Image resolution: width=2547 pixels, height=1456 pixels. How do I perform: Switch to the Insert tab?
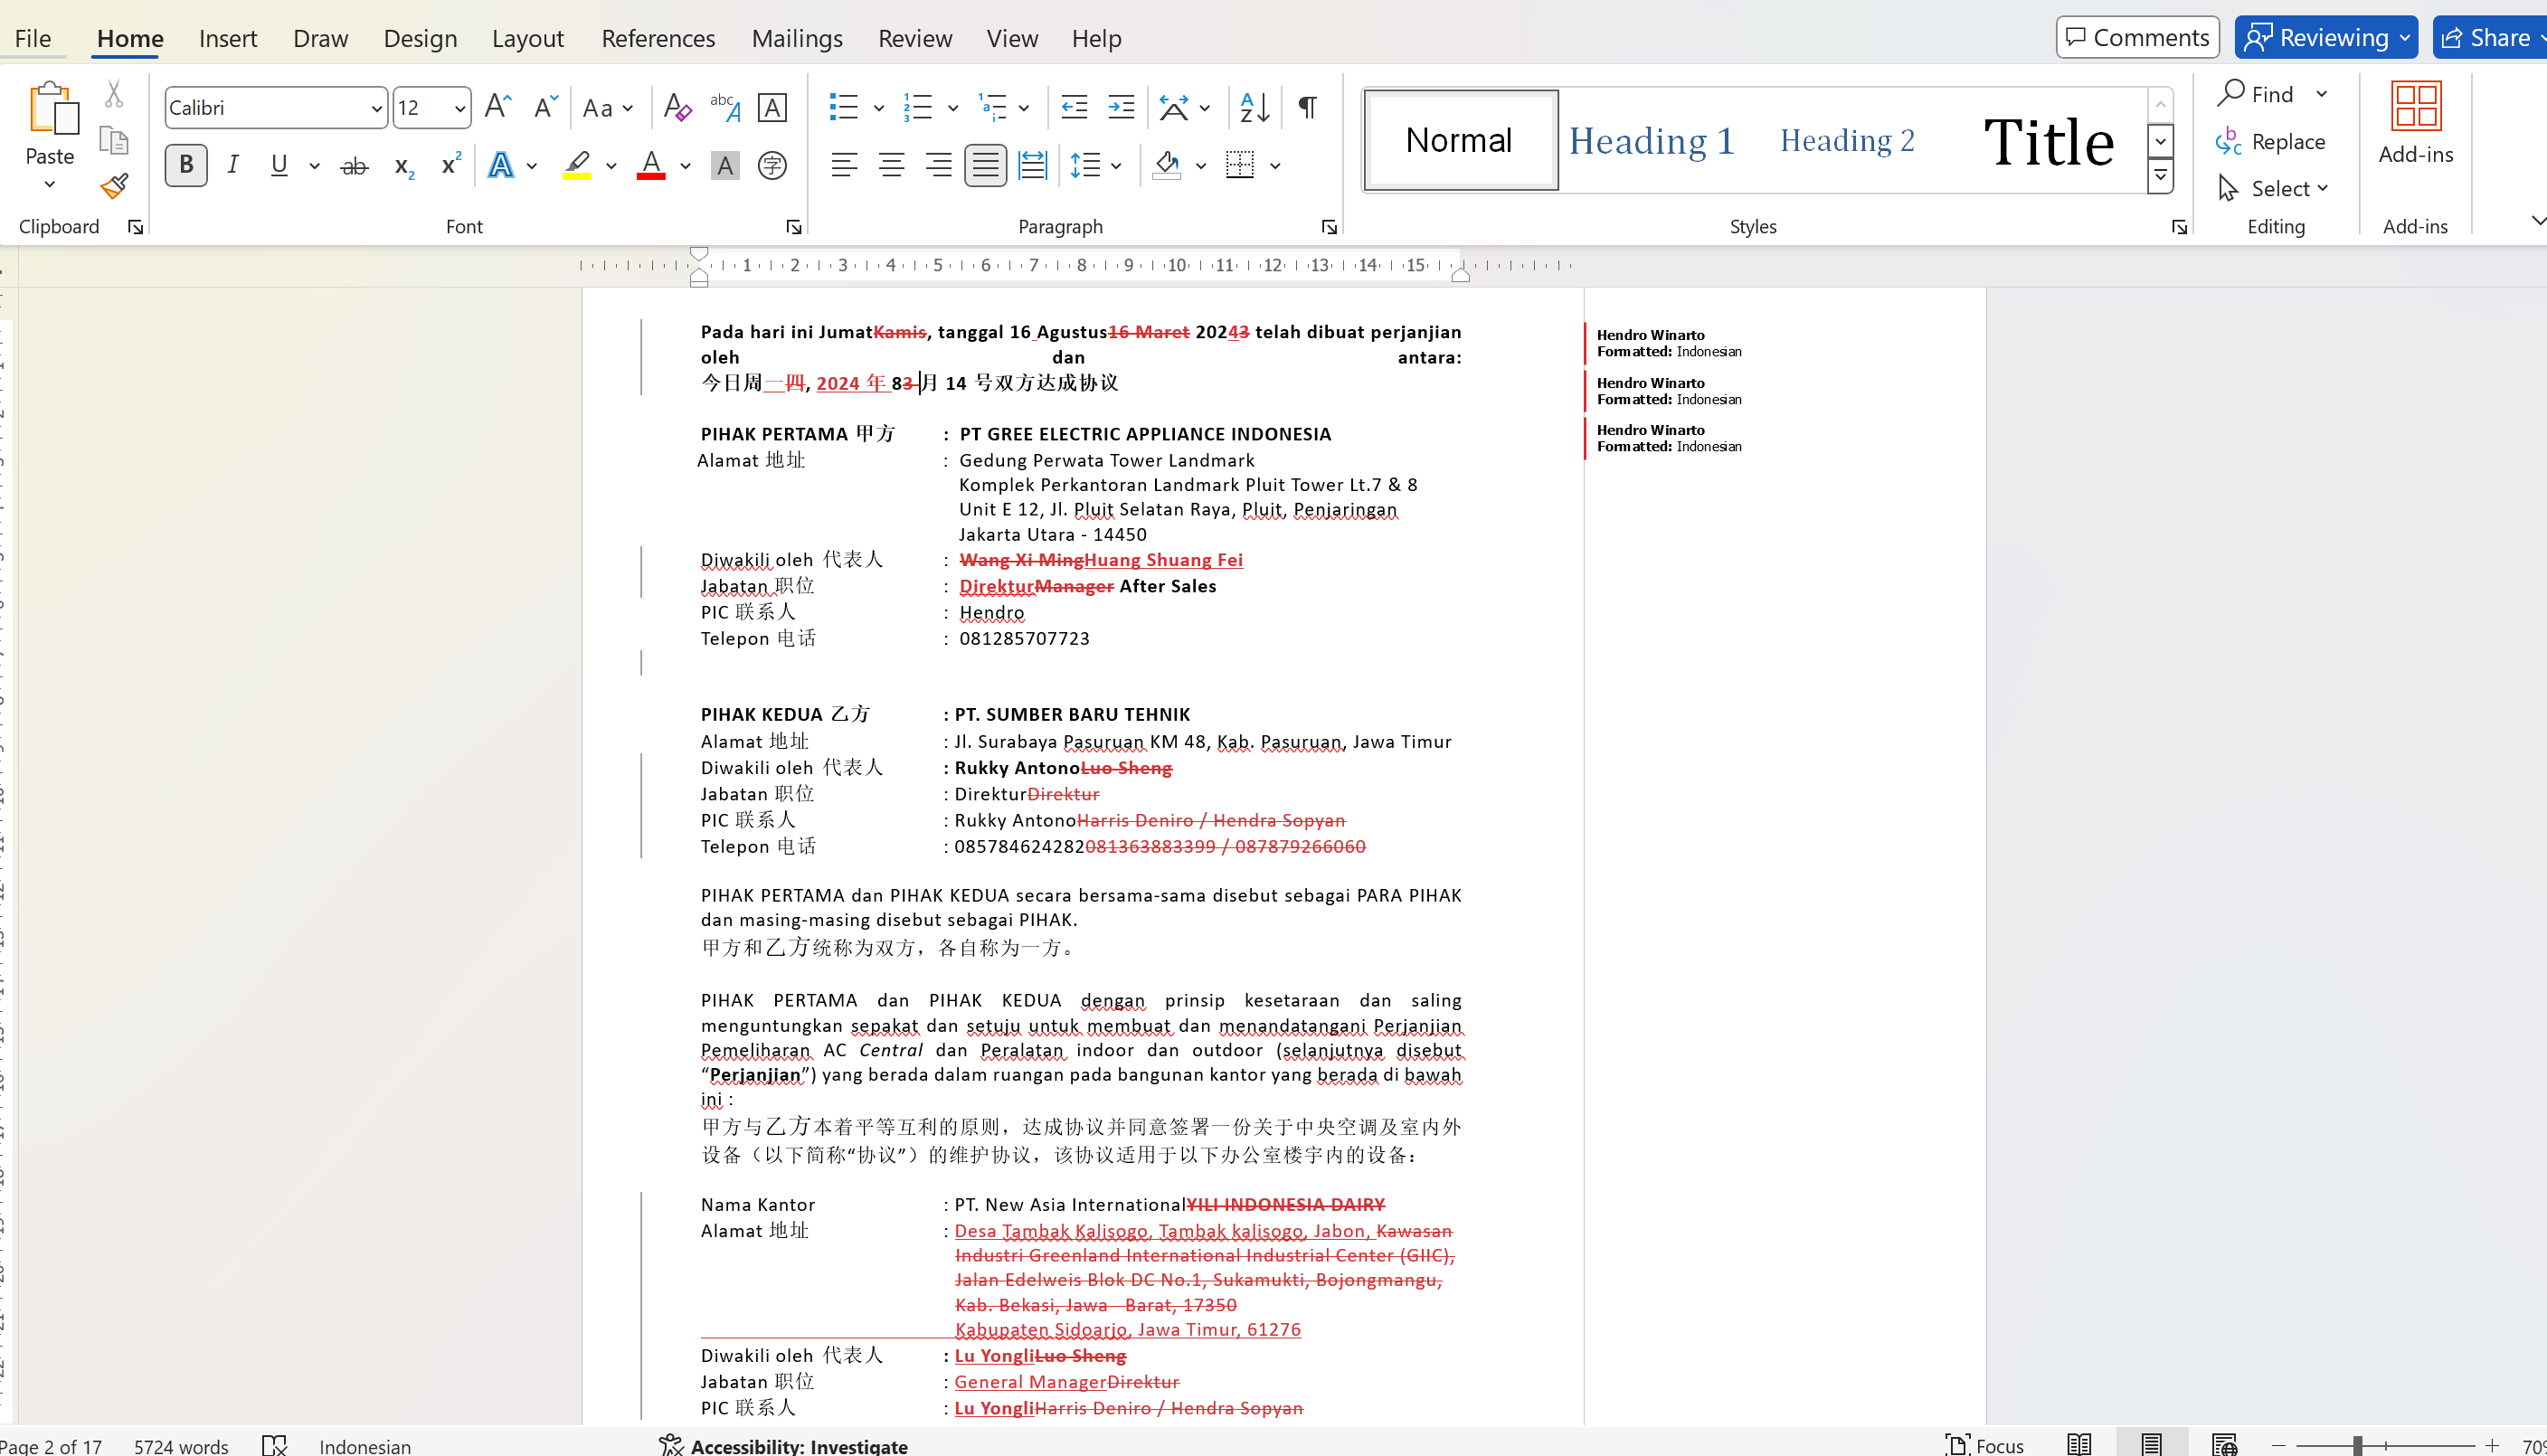point(228,38)
